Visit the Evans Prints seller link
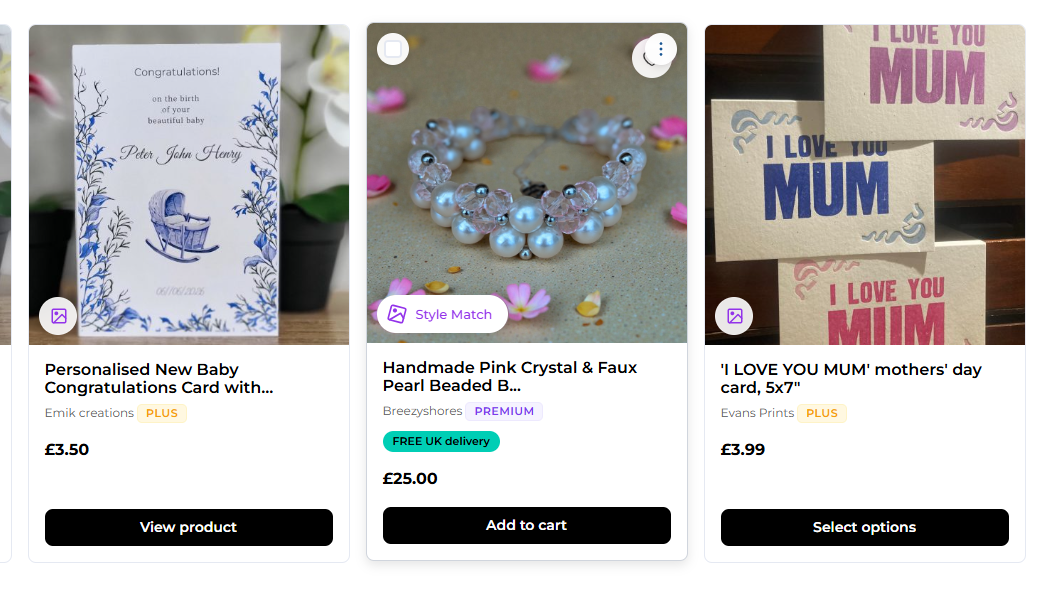The image size is (1055, 593). click(x=757, y=413)
